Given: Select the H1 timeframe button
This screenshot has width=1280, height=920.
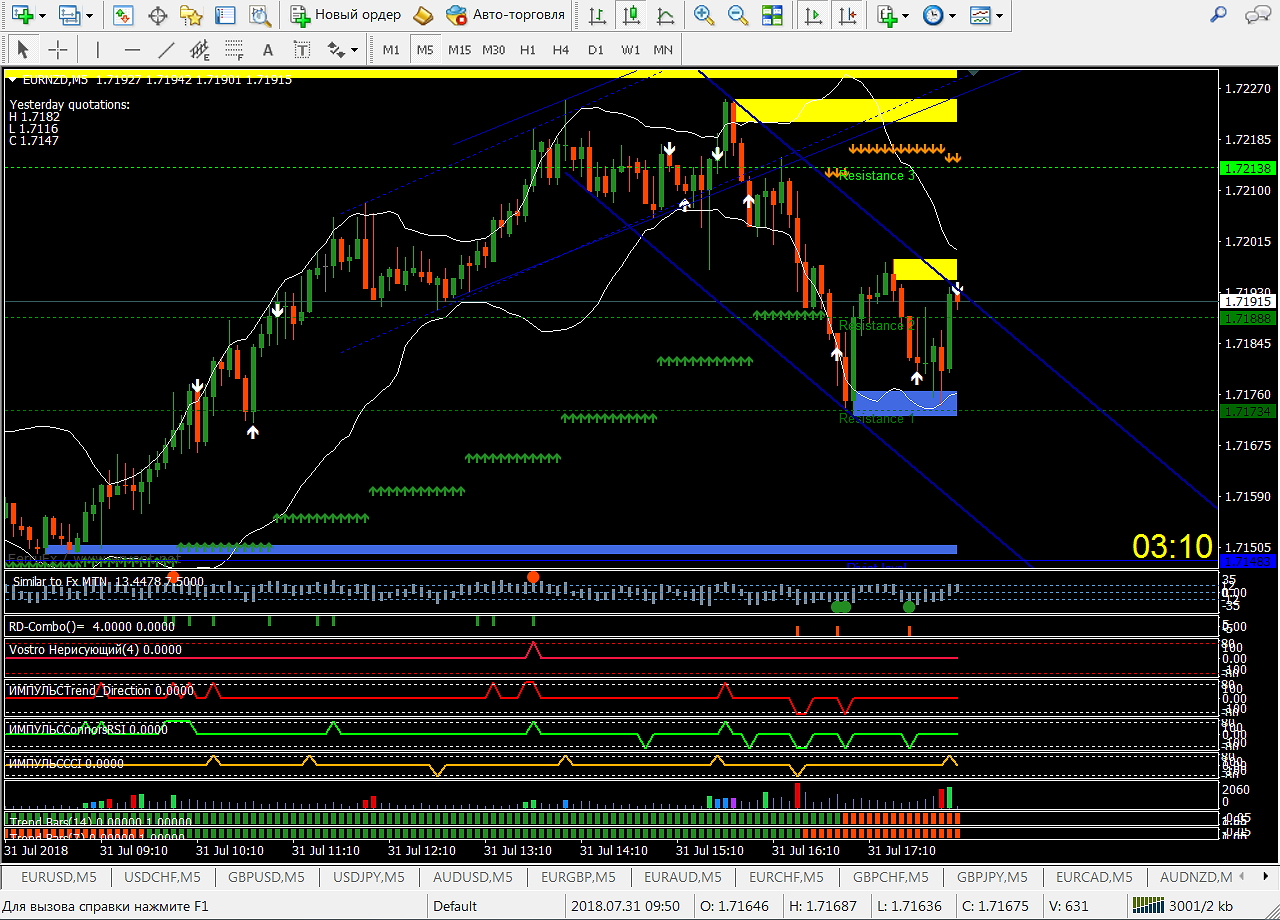Looking at the screenshot, I should coord(528,49).
